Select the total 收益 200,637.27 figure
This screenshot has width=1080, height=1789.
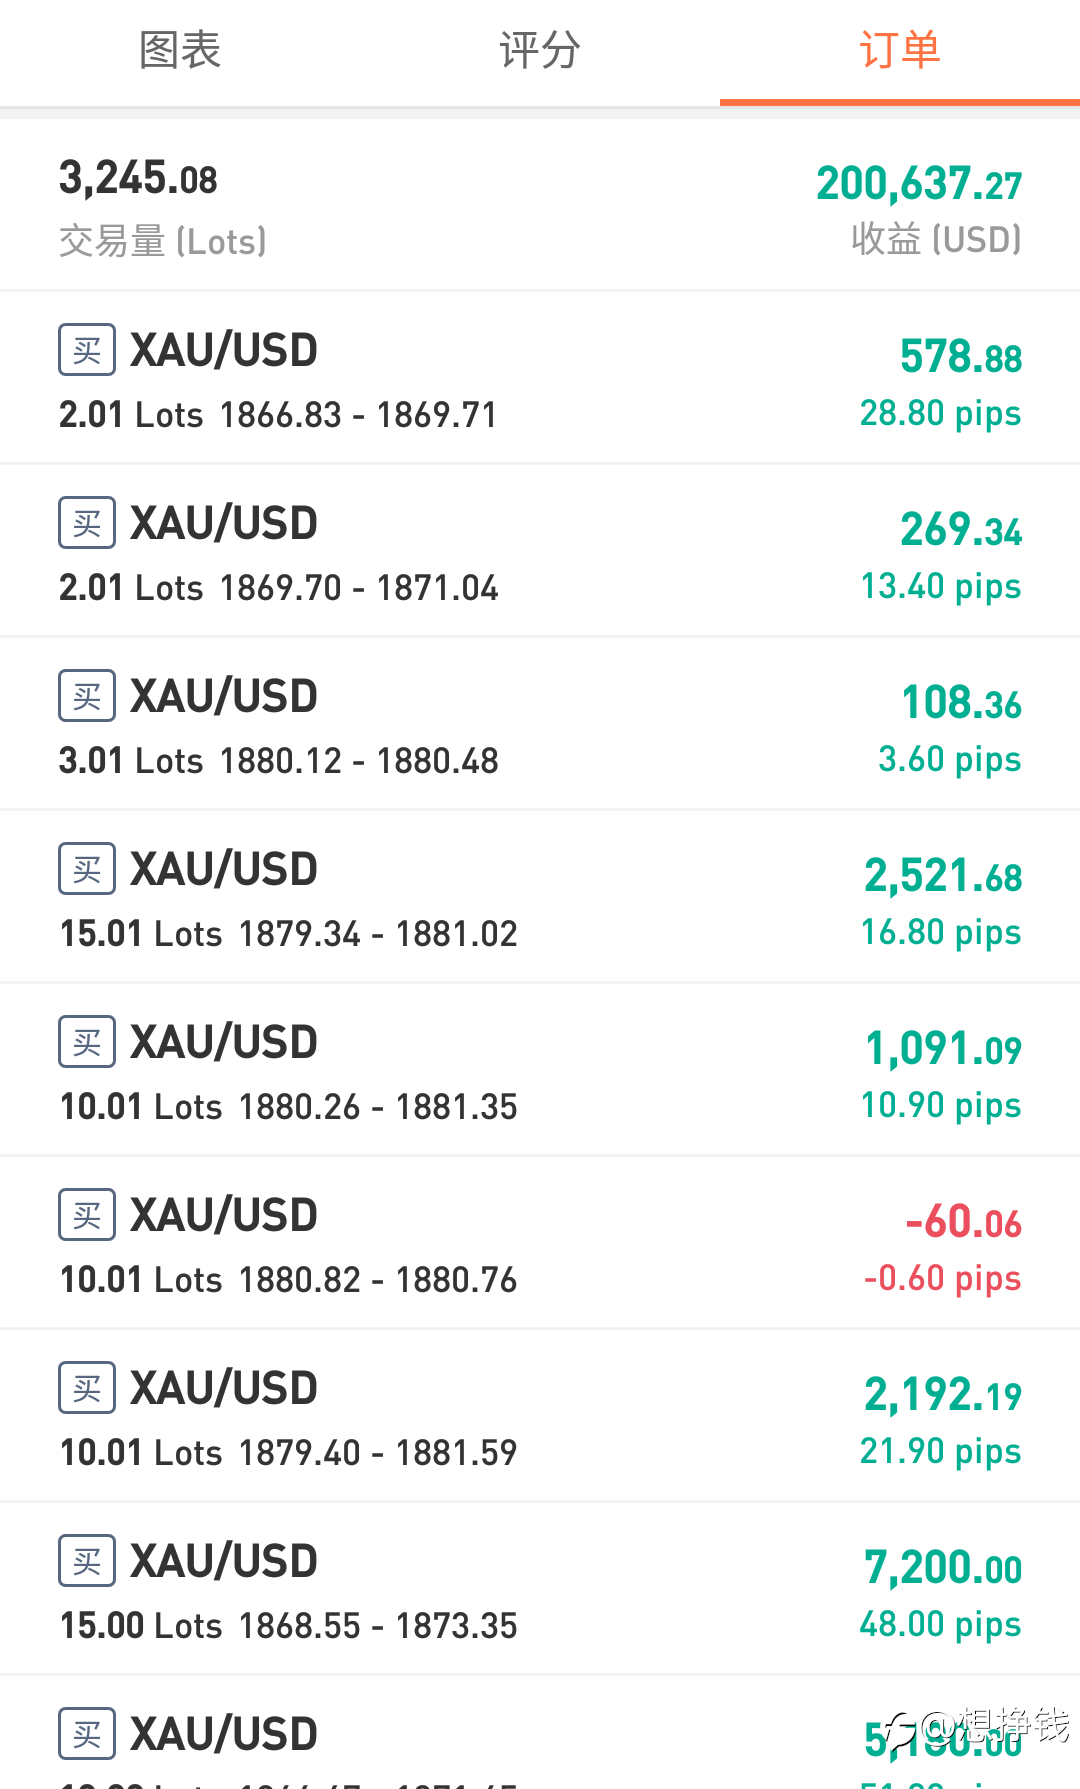pyautogui.click(x=919, y=185)
